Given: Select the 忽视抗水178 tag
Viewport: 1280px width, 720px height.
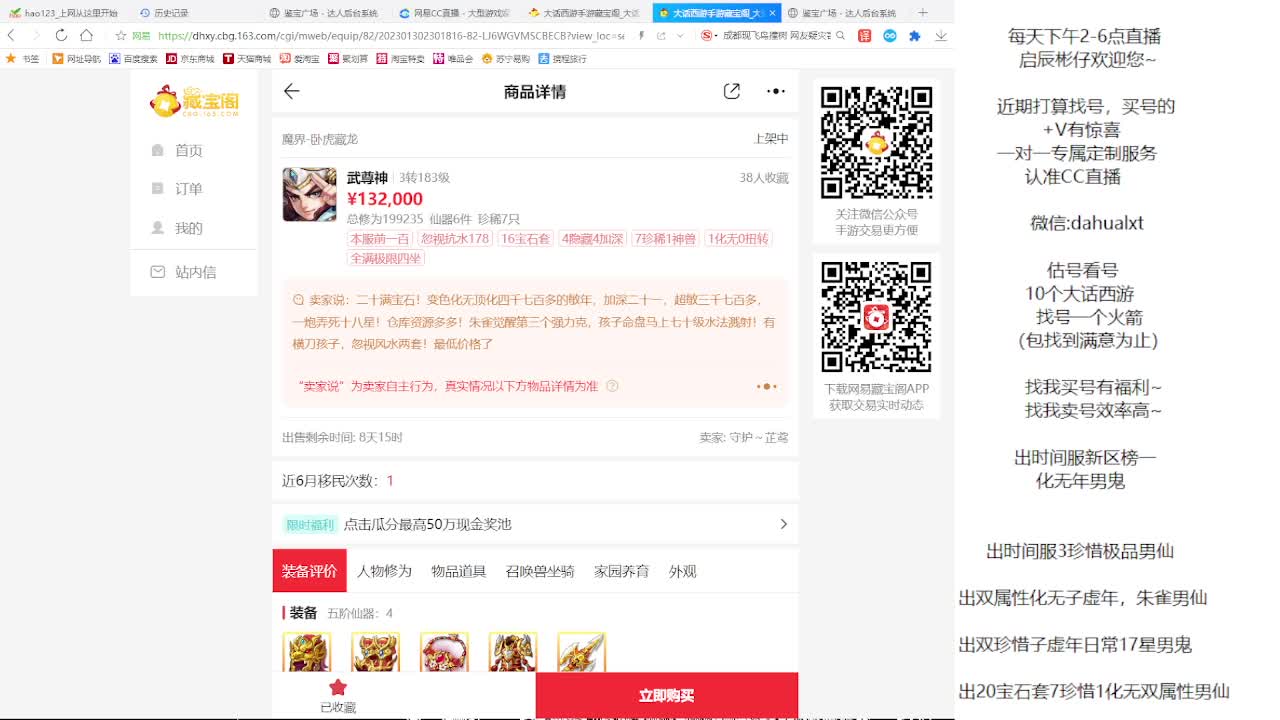Looking at the screenshot, I should pyautogui.click(x=455, y=239).
